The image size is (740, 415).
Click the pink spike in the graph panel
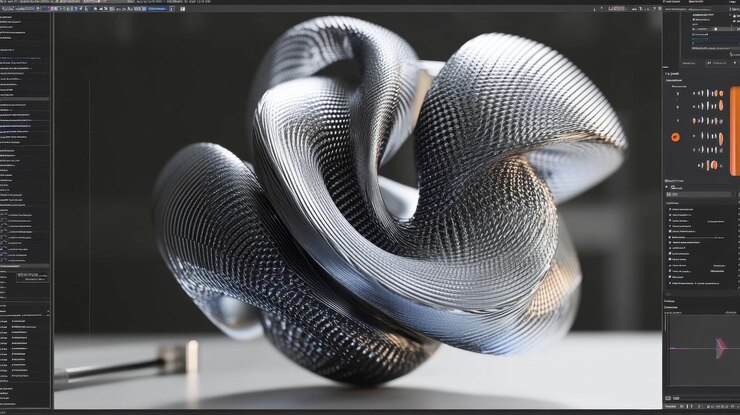pyautogui.click(x=721, y=348)
